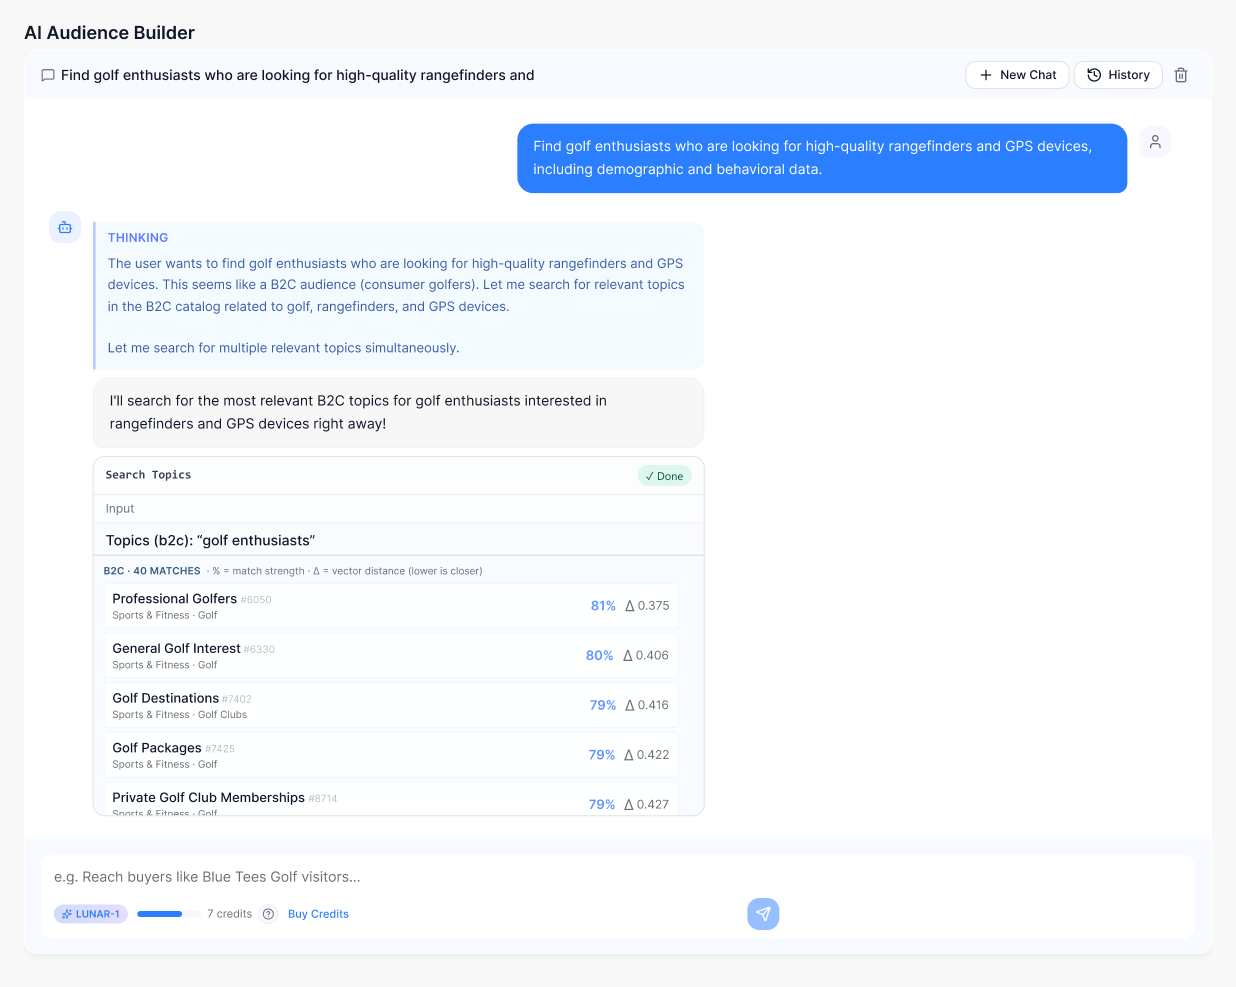Click the 81% match strength value

pos(603,606)
